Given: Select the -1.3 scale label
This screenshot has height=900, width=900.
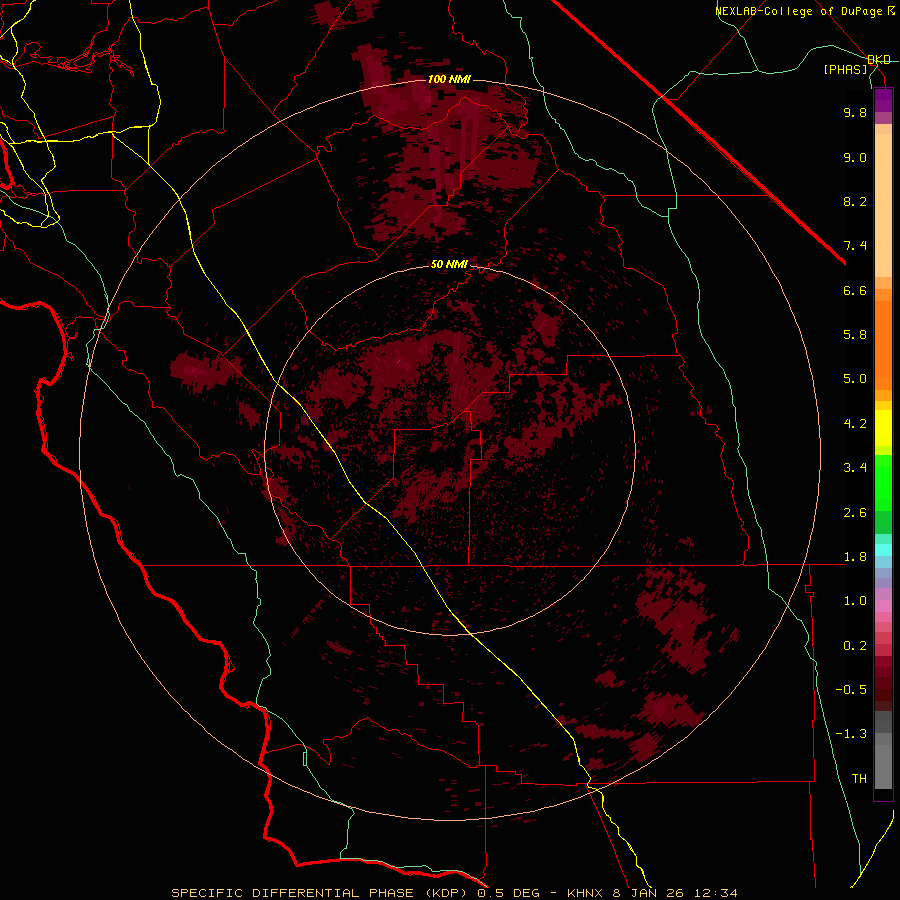Looking at the screenshot, I should tap(851, 734).
